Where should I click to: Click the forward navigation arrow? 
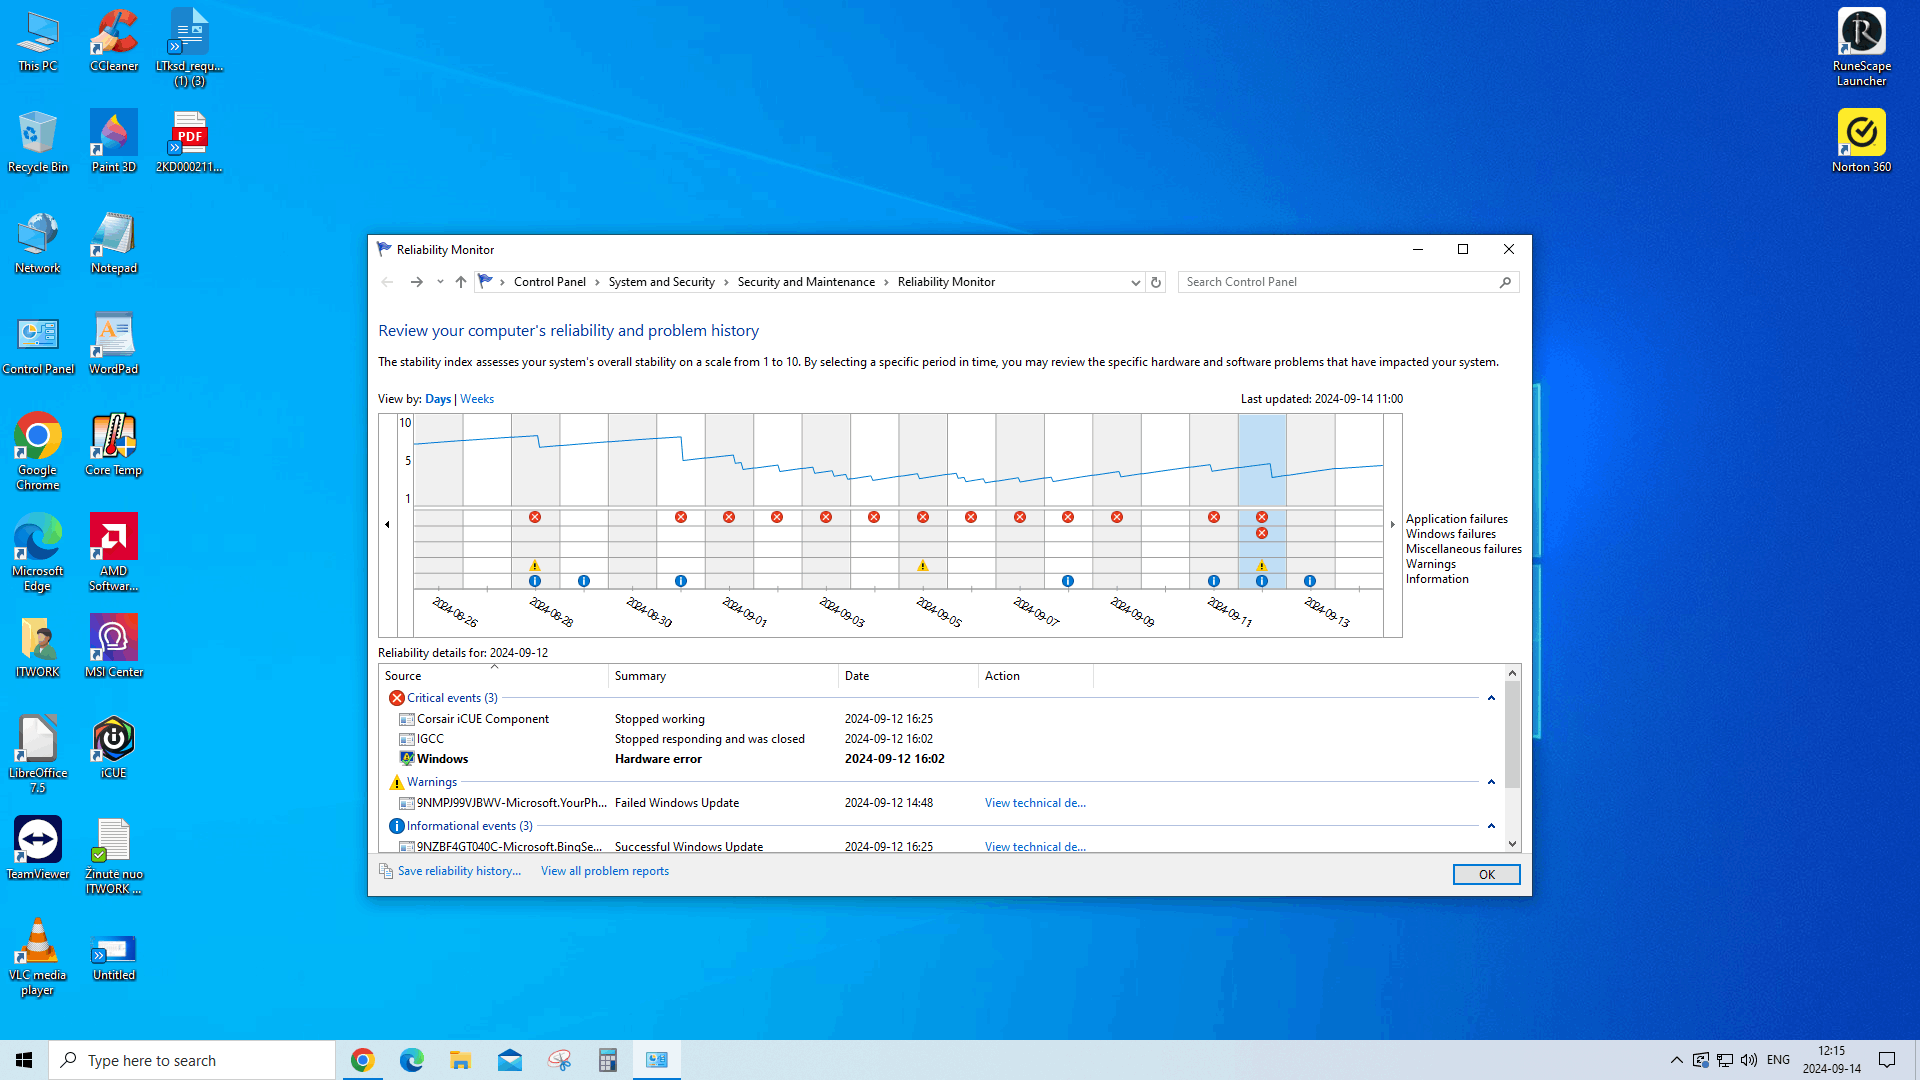(416, 282)
